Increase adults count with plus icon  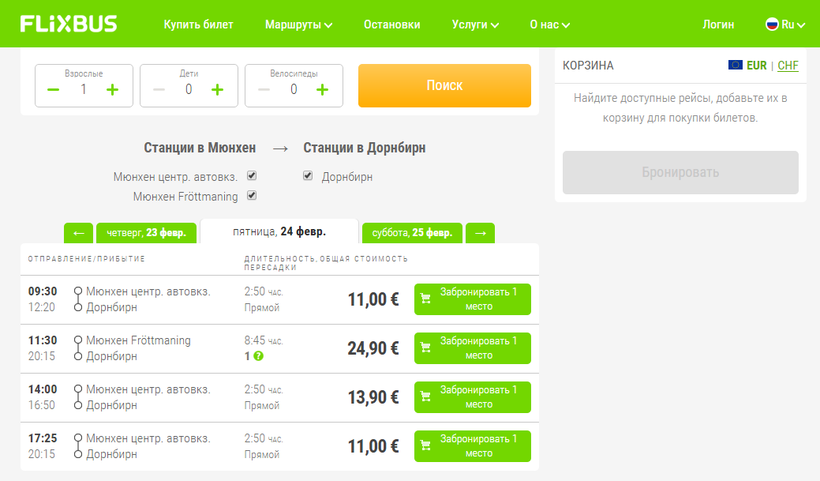click(x=112, y=90)
